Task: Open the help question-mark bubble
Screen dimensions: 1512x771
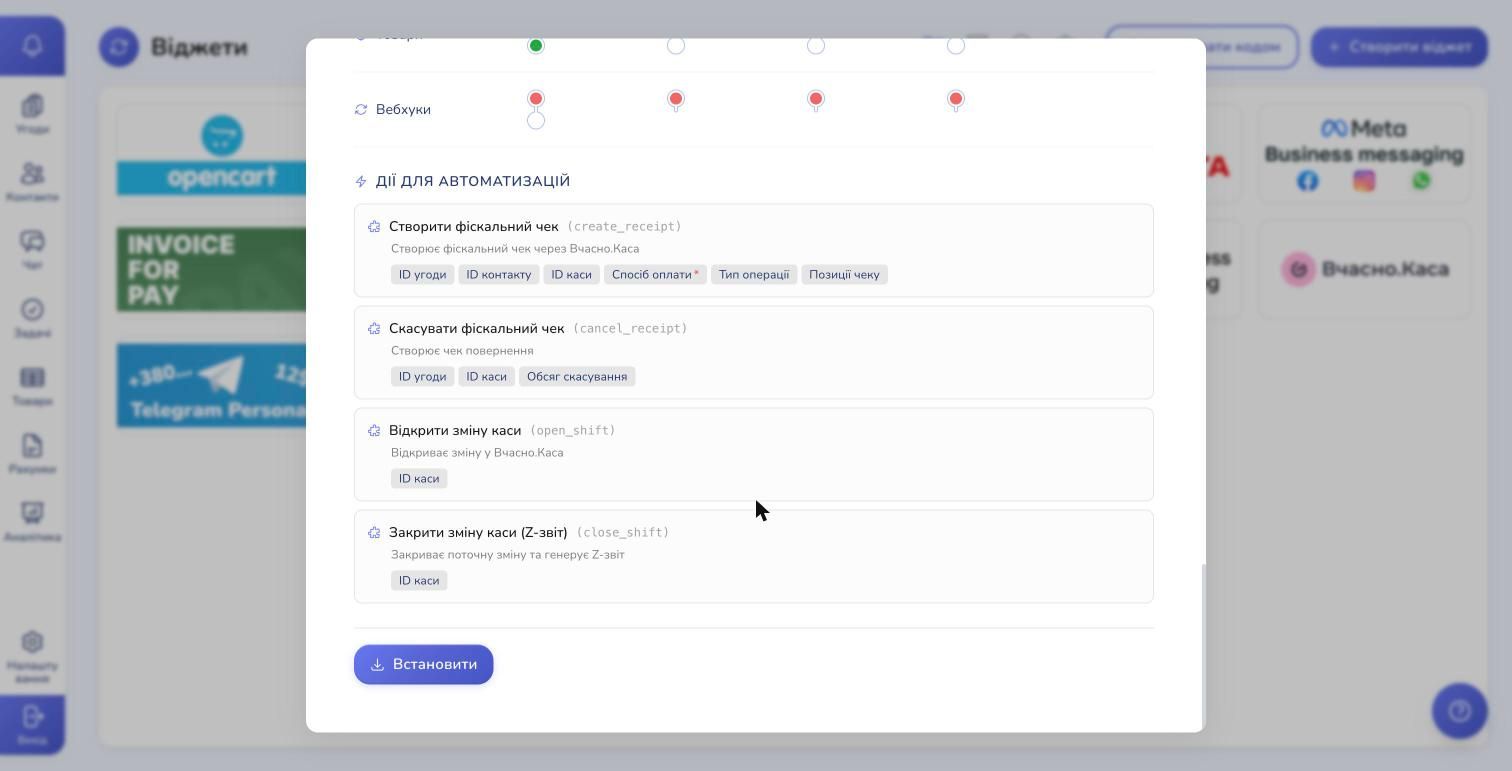Action: point(1460,711)
